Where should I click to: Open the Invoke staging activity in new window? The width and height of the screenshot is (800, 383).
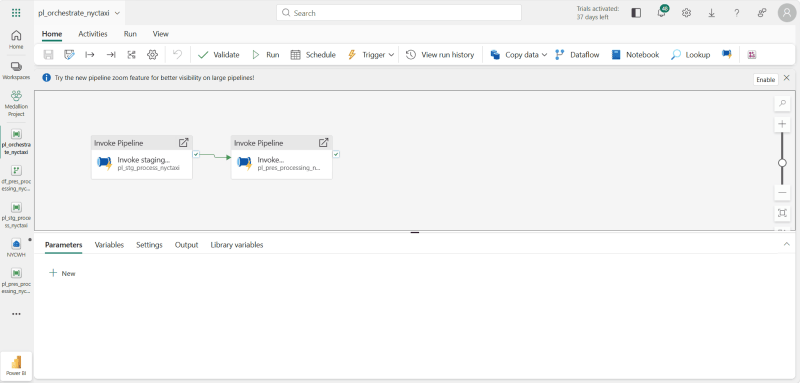(x=184, y=143)
